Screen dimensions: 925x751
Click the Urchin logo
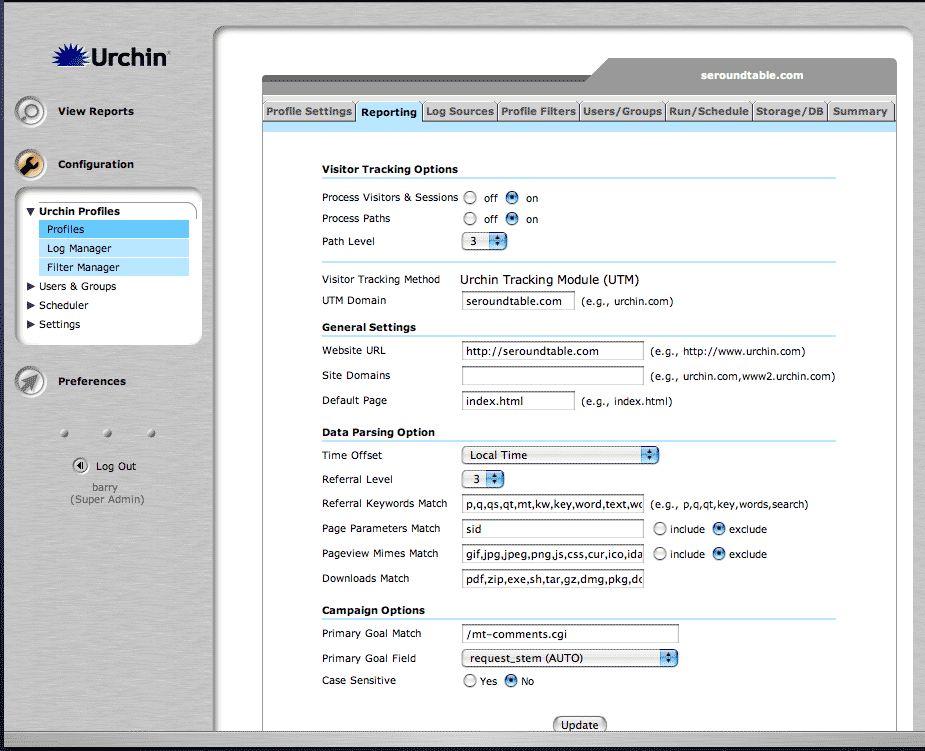tap(111, 56)
